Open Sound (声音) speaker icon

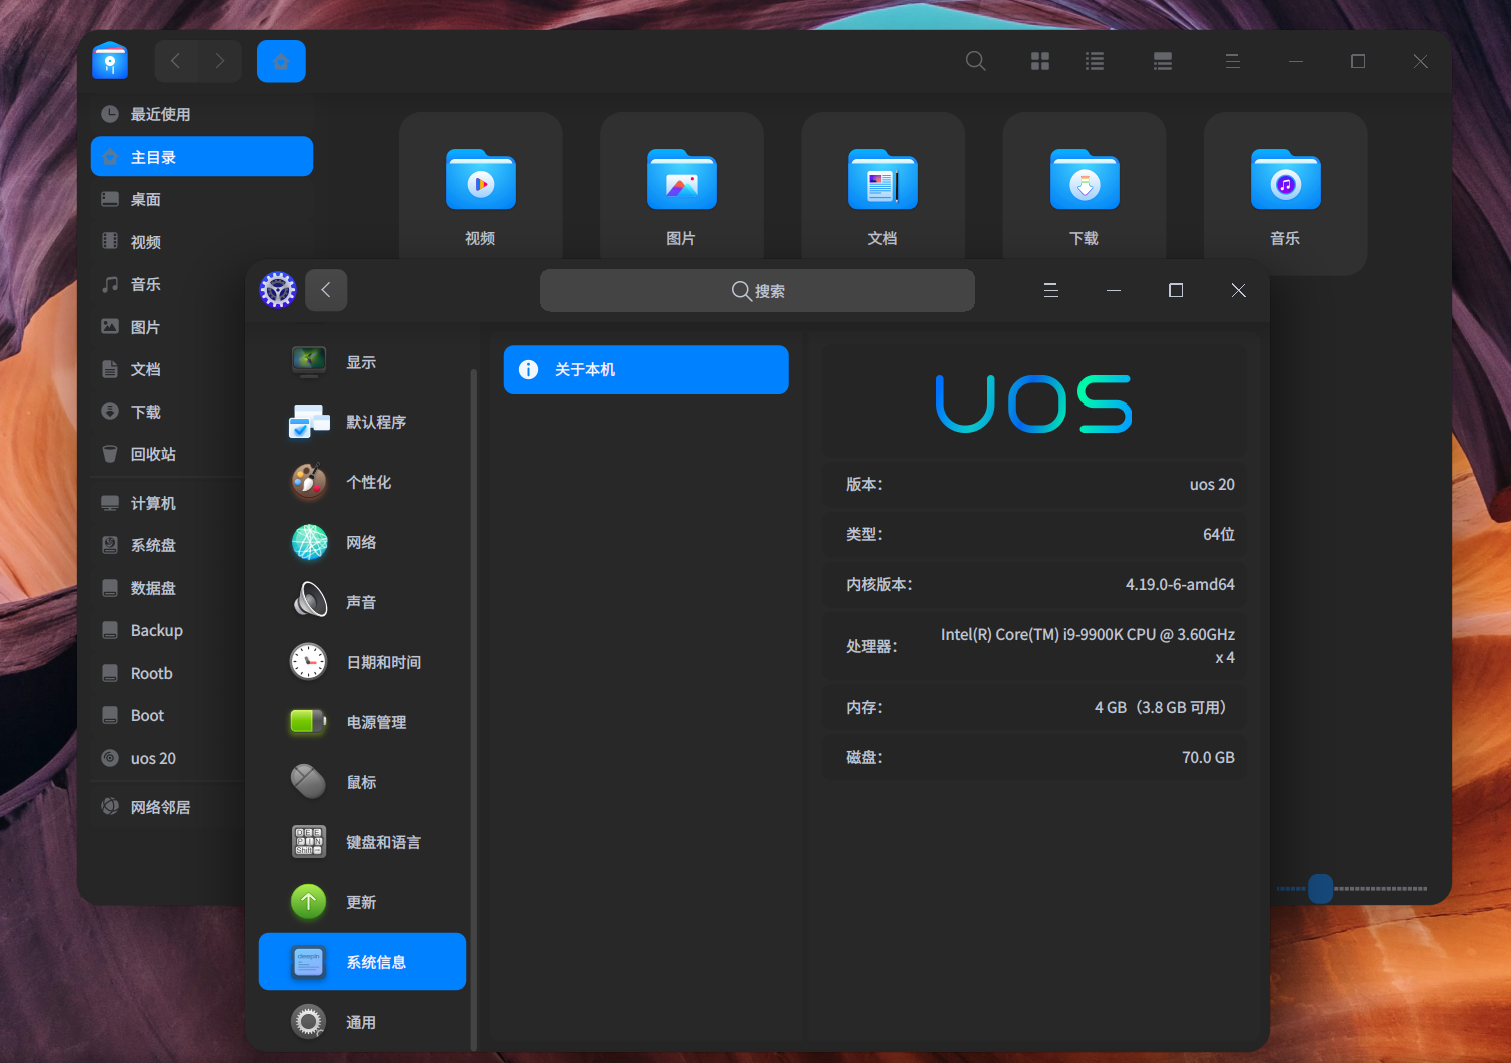point(309,602)
